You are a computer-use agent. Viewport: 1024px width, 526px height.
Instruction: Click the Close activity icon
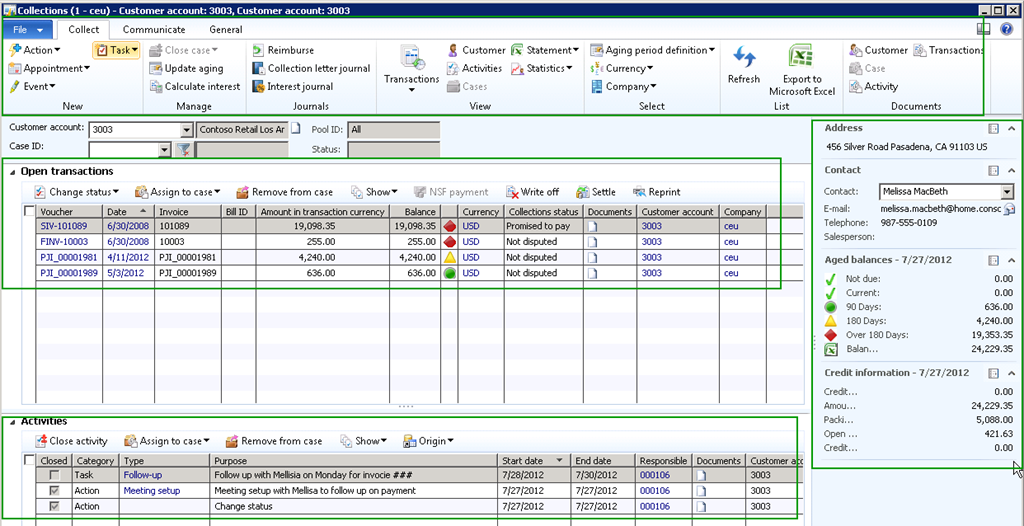coord(40,441)
